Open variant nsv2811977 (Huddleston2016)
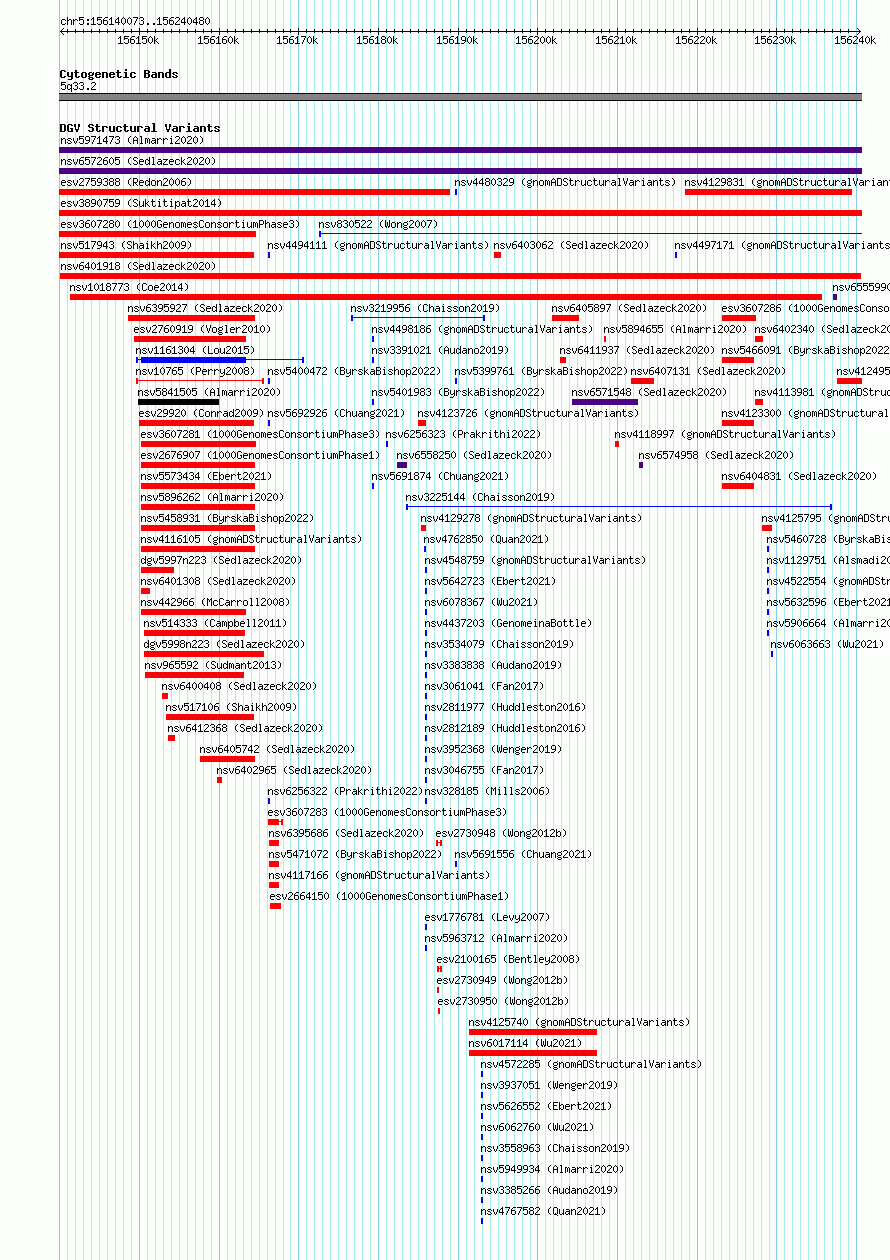Image resolution: width=890 pixels, height=1260 pixels. (x=505, y=707)
